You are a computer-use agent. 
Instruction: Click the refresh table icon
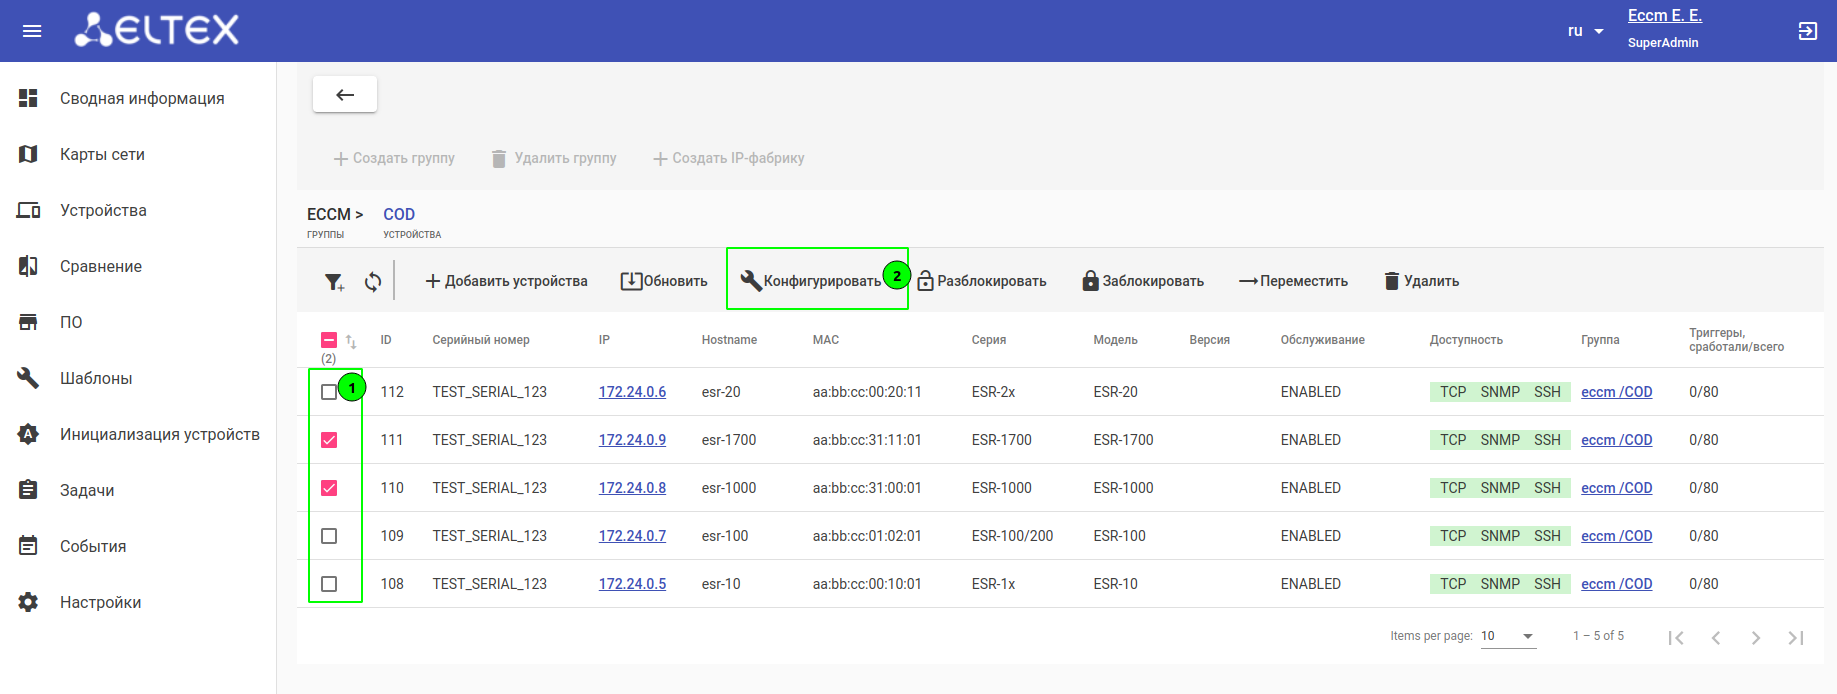(x=373, y=282)
